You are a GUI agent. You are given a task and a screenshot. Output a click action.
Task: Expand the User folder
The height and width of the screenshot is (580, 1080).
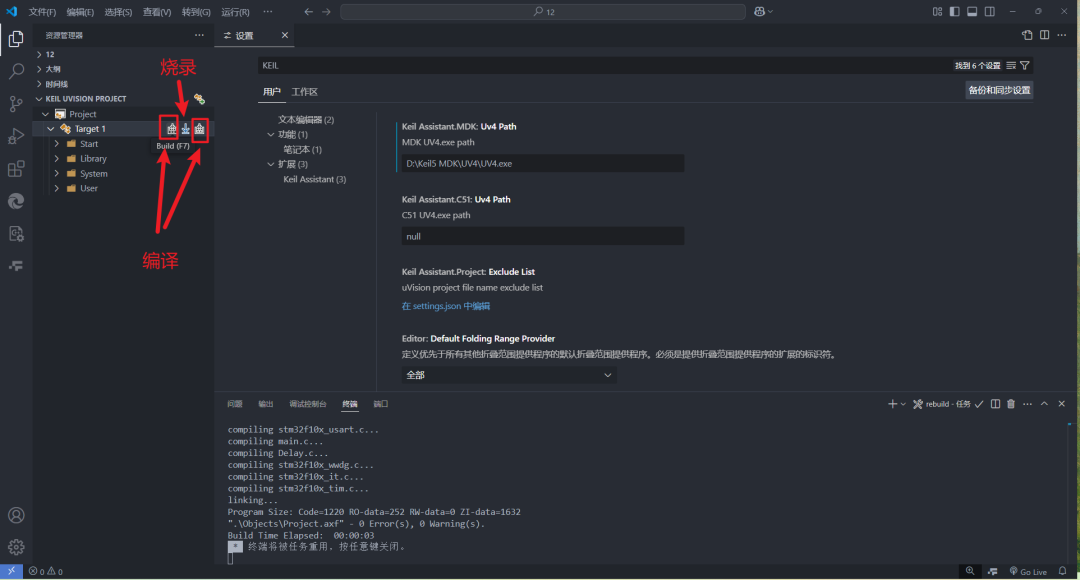pyautogui.click(x=56, y=188)
